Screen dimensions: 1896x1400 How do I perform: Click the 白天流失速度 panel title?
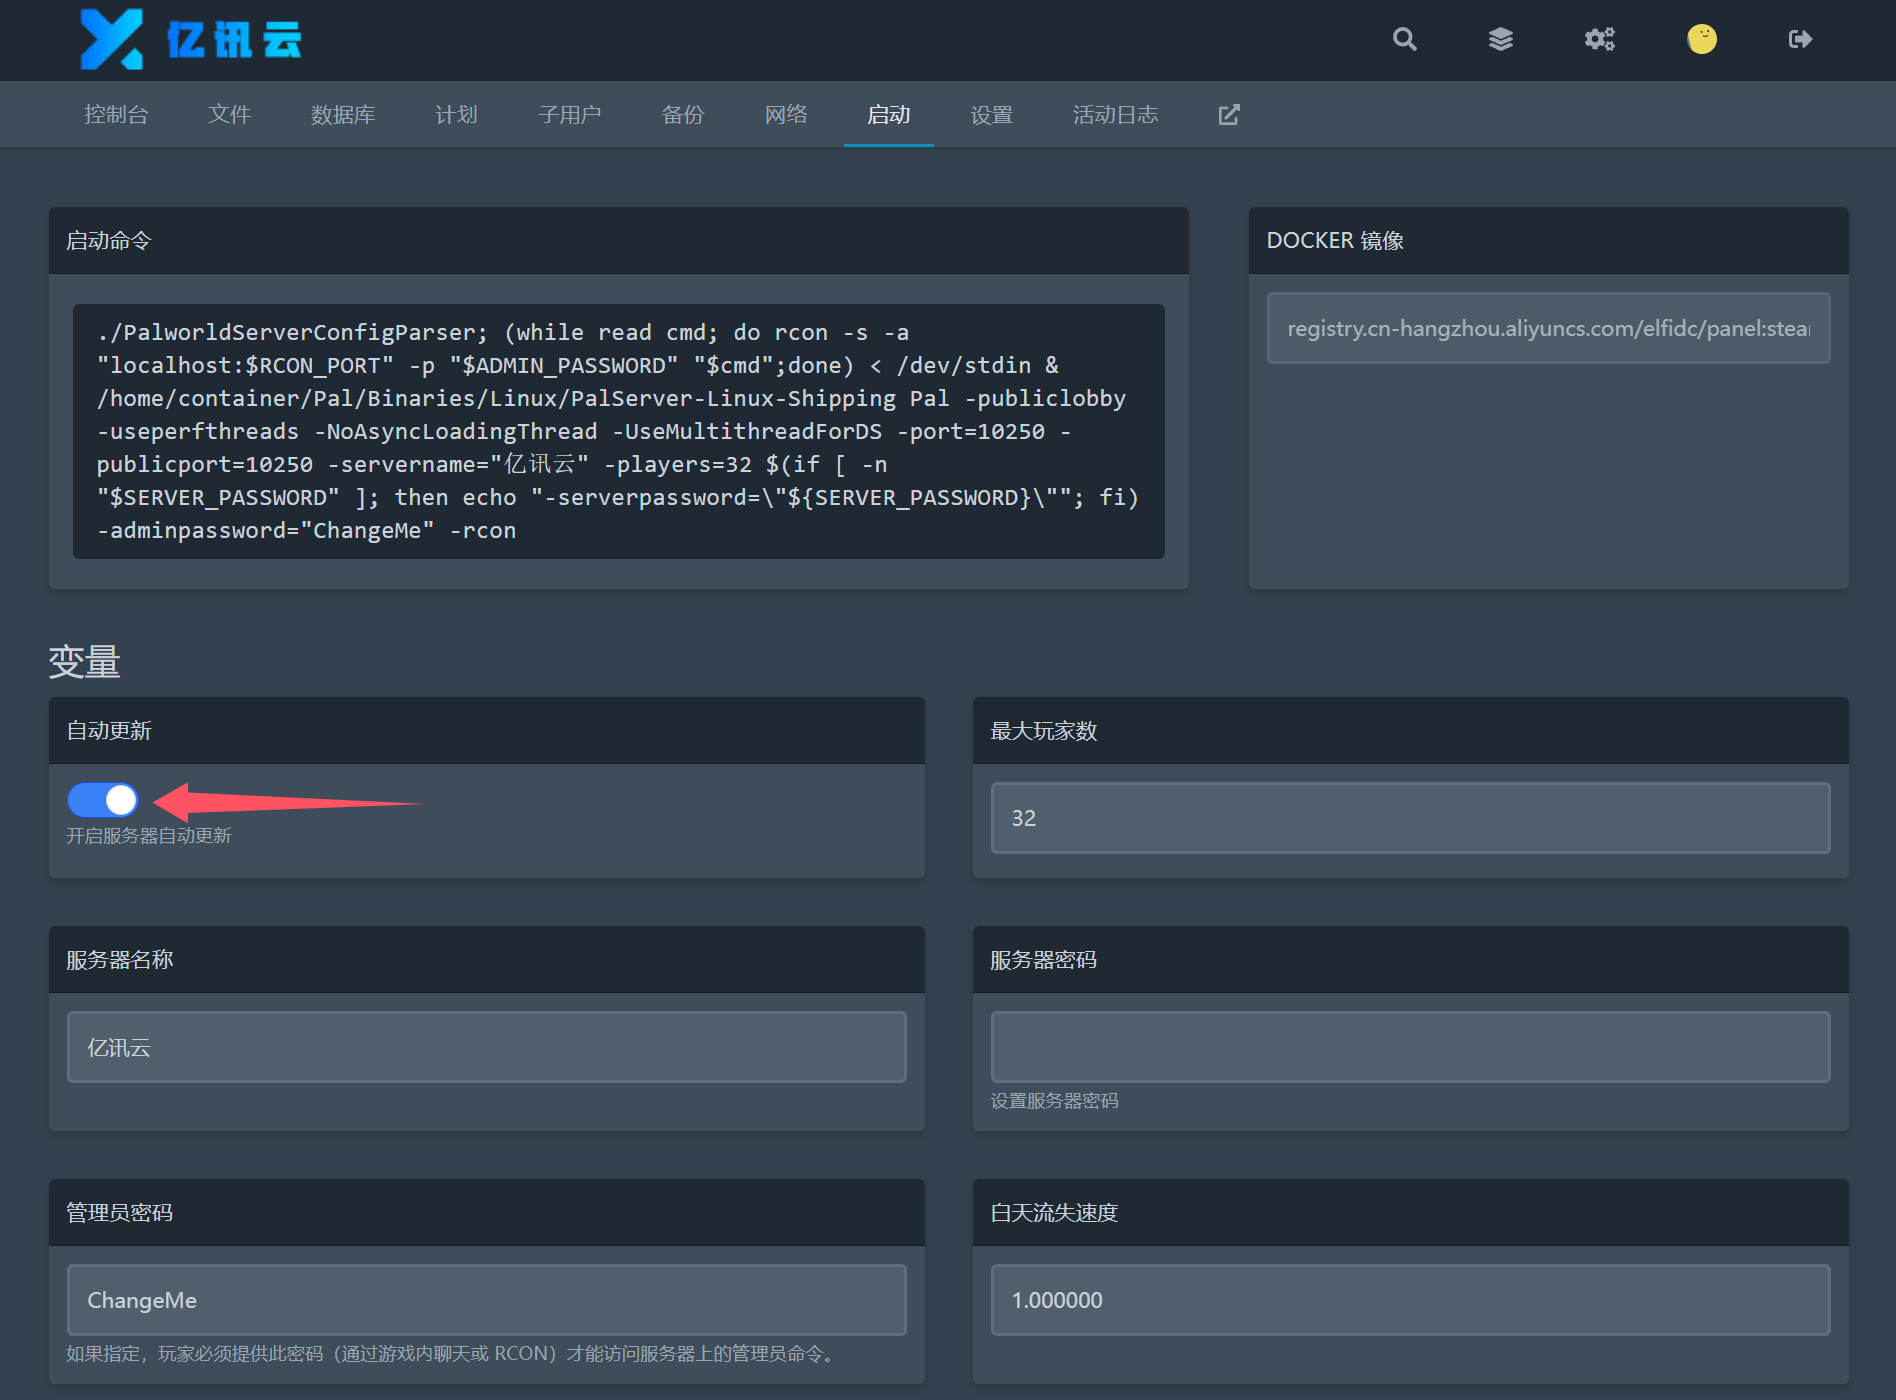1054,1213
